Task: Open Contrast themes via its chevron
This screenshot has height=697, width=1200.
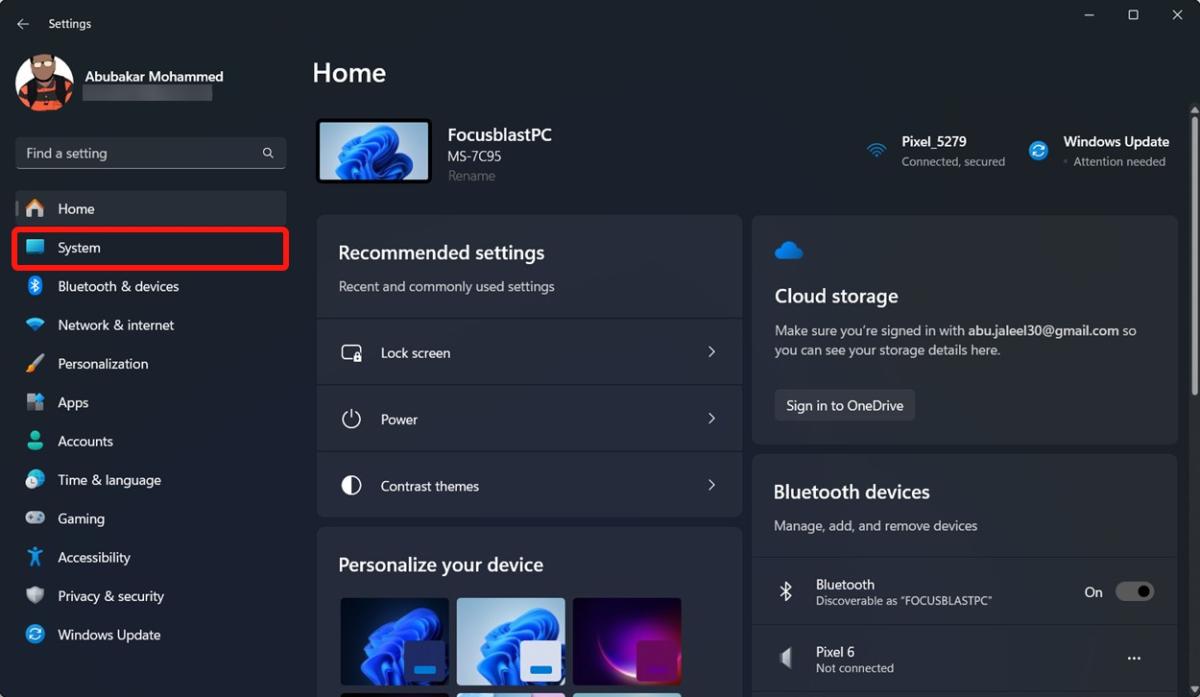Action: tap(712, 485)
